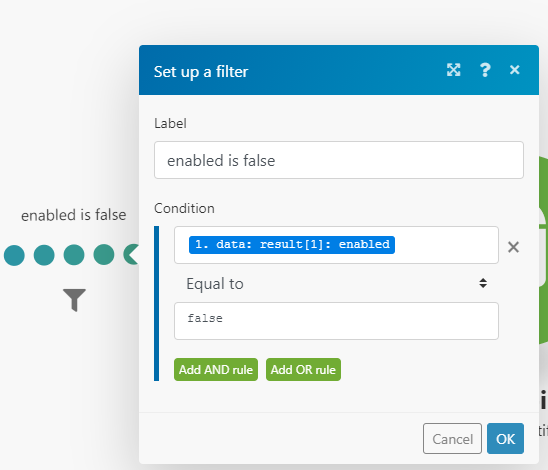Add an OR rule to the condition
Image resolution: width=548 pixels, height=470 pixels.
[x=303, y=369]
